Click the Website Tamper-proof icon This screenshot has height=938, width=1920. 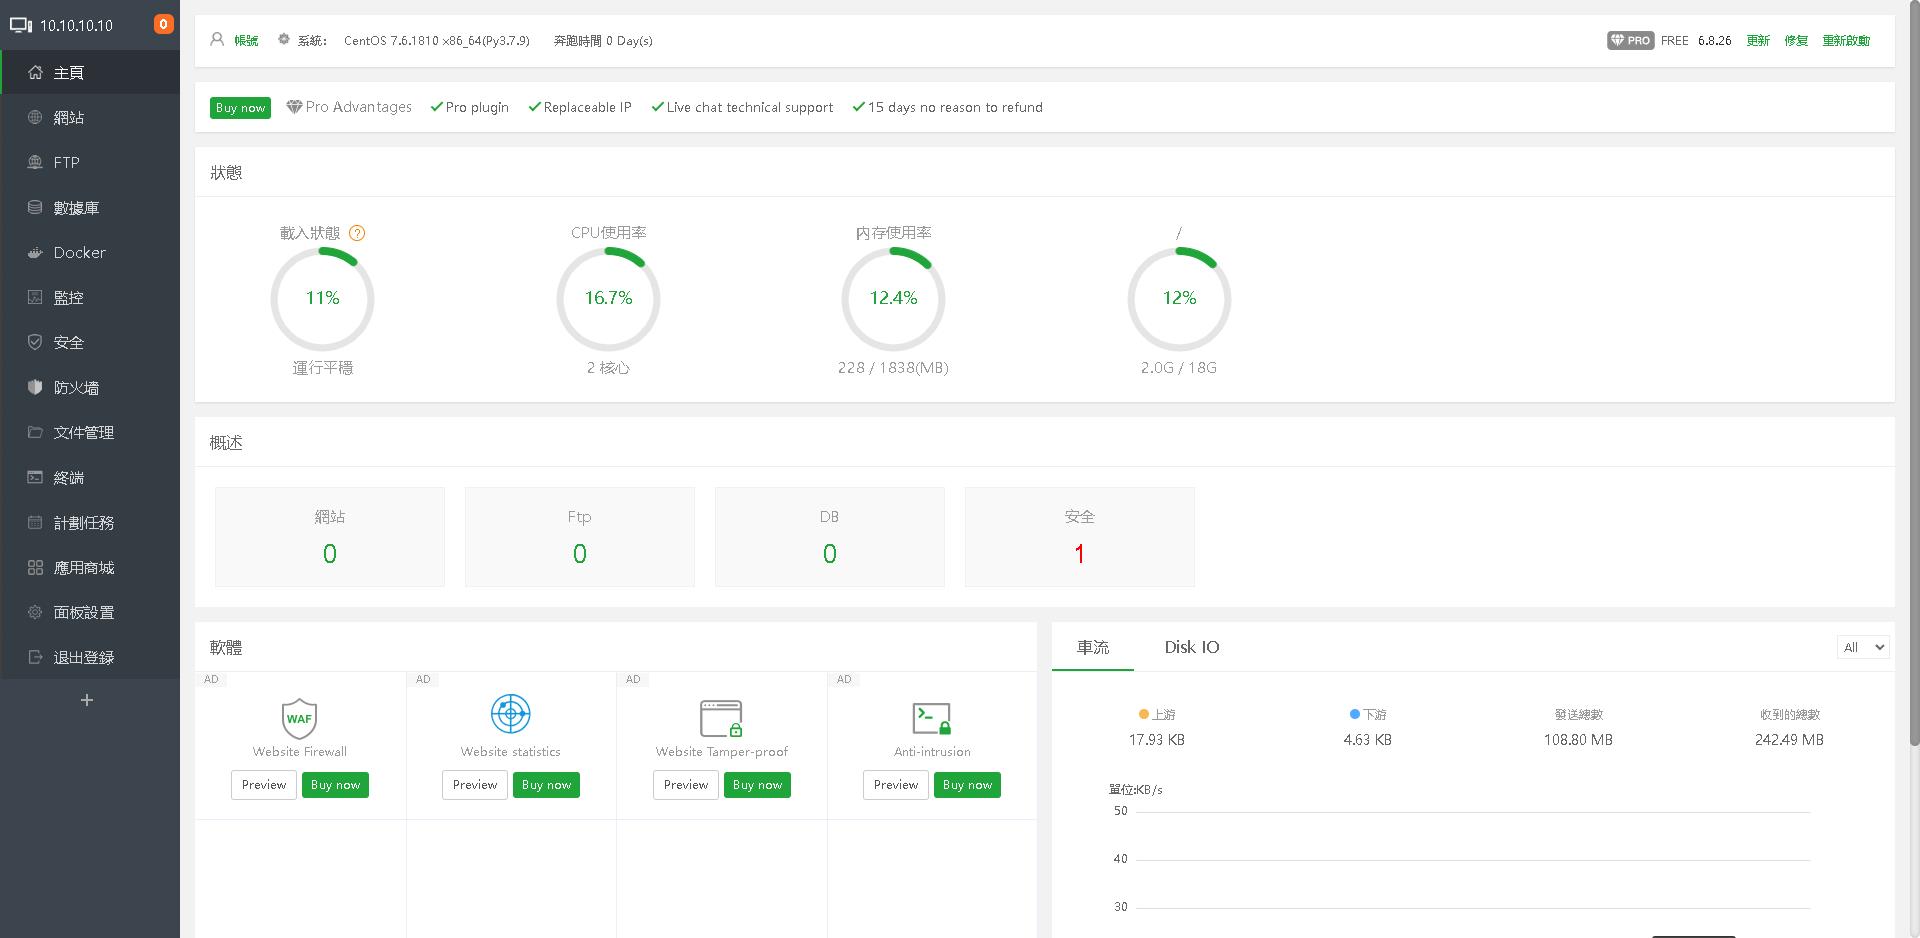click(x=721, y=718)
